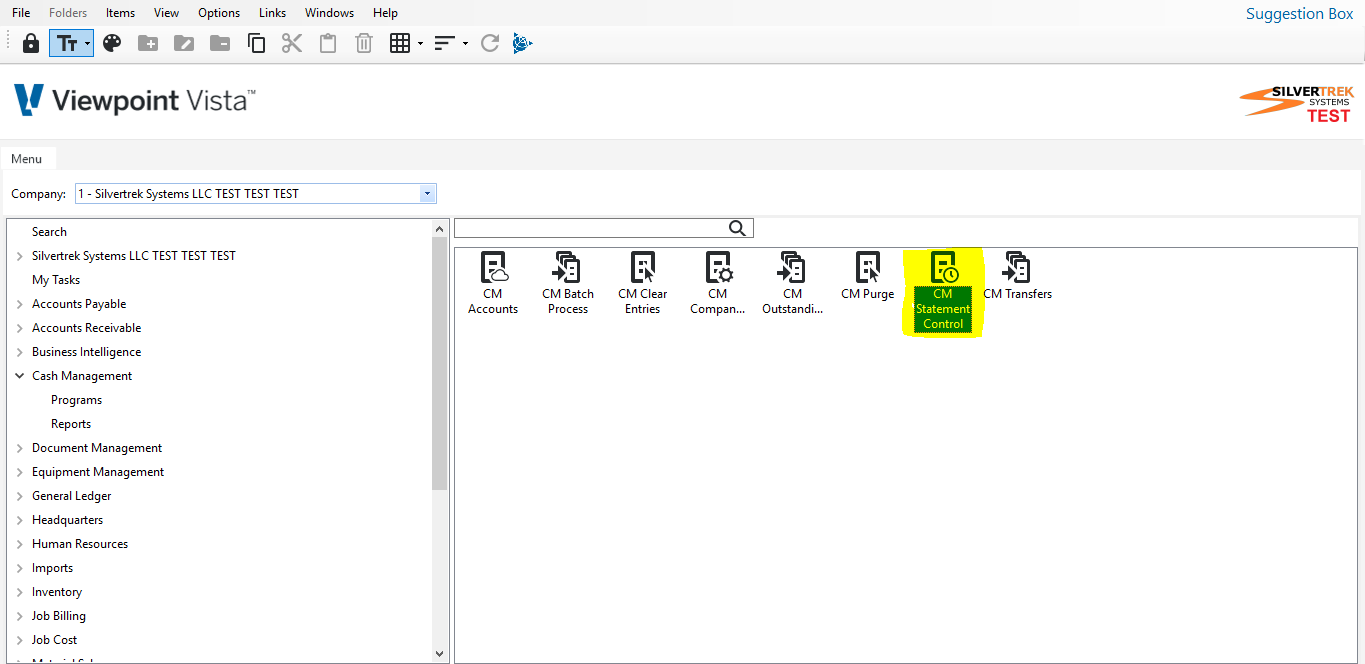Image resolution: width=1365 pixels, height=664 pixels.
Task: Open the CM Statement Control program
Action: tap(943, 291)
